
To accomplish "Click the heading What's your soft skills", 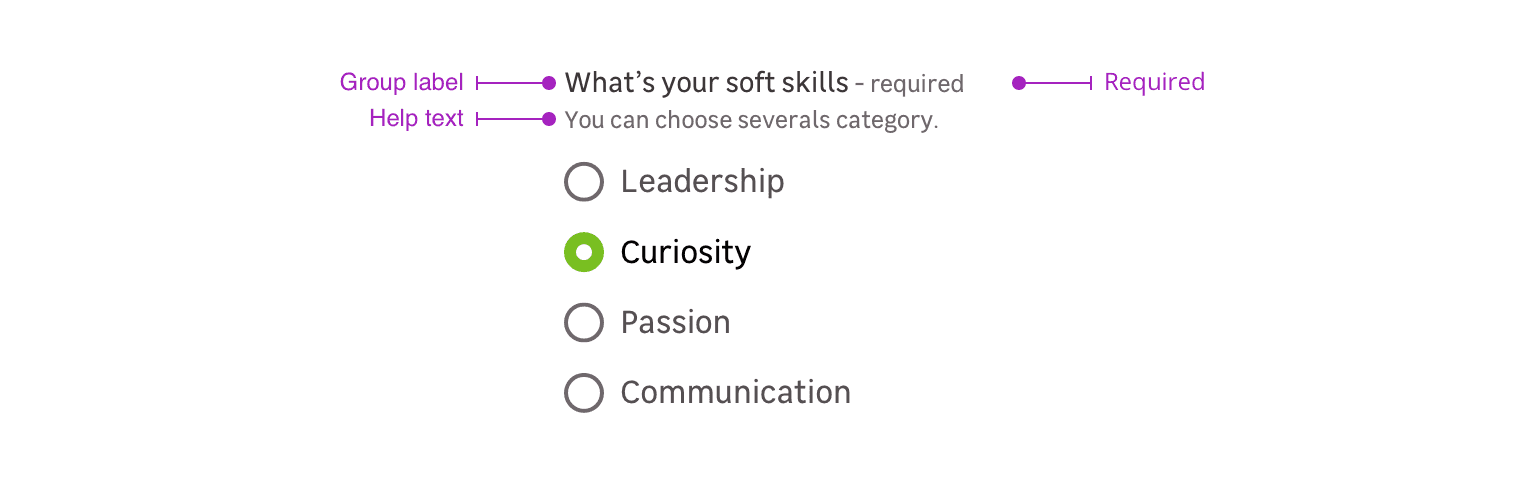I will coord(706,82).
